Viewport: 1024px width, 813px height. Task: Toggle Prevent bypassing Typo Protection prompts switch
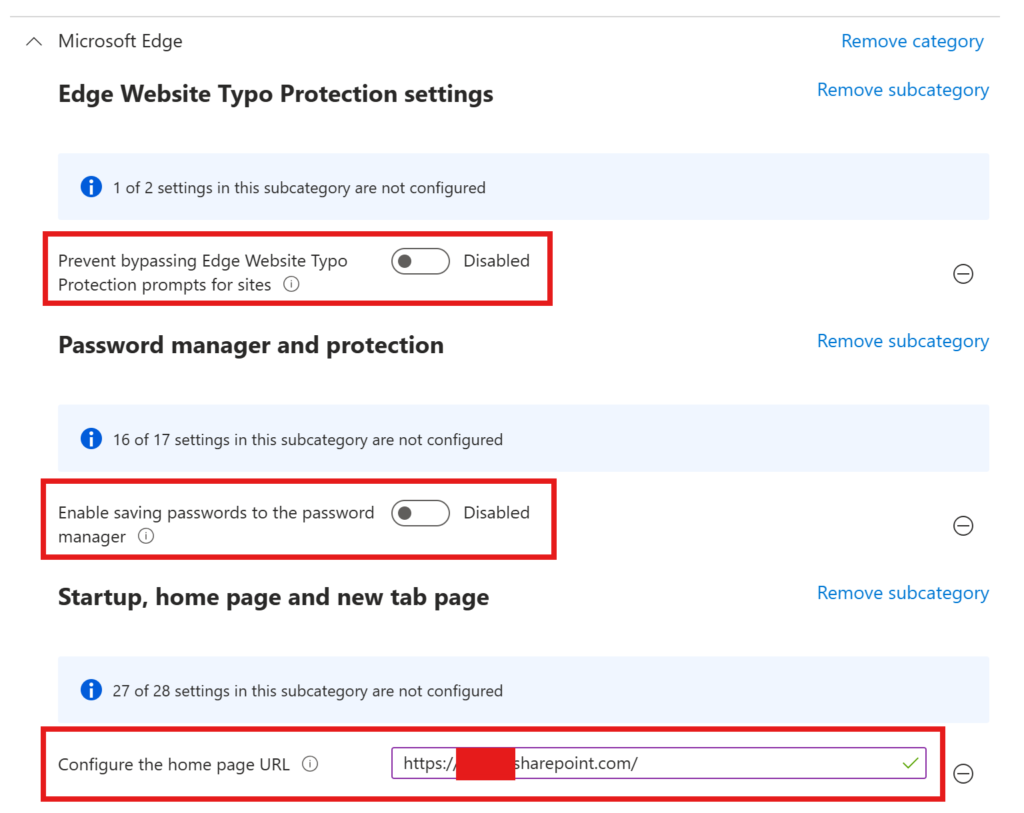420,261
